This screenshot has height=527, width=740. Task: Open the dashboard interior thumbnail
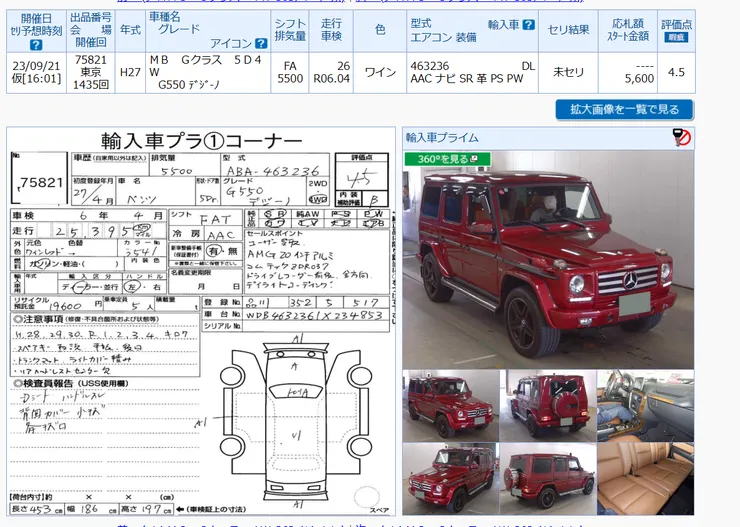pos(645,405)
